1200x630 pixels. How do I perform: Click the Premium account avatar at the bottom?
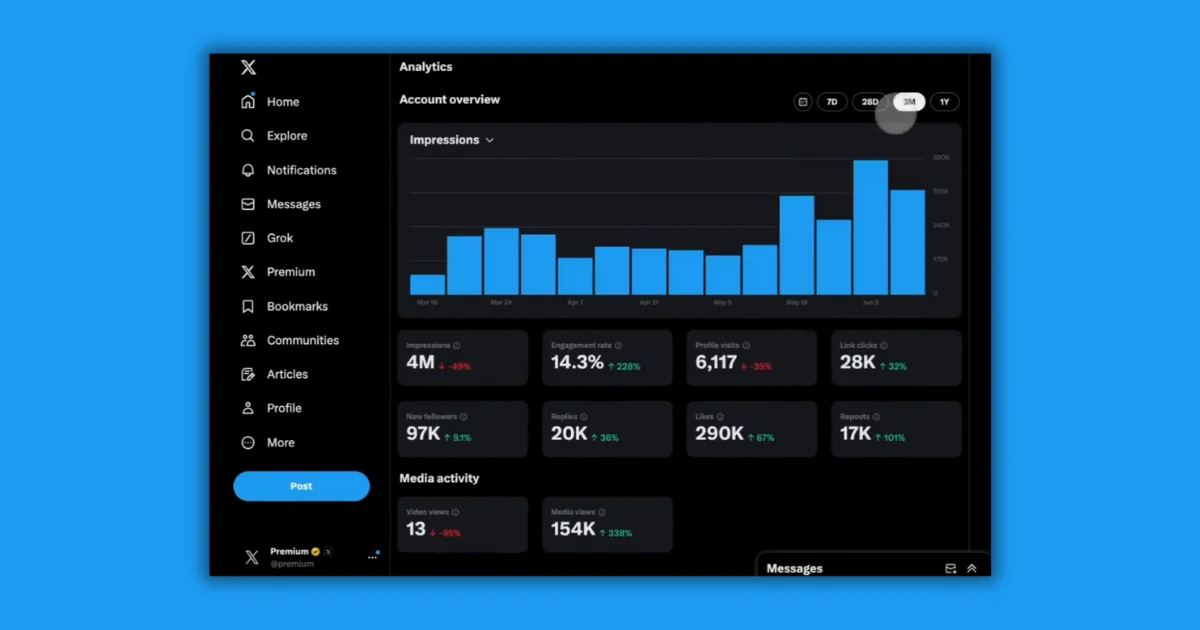point(252,557)
